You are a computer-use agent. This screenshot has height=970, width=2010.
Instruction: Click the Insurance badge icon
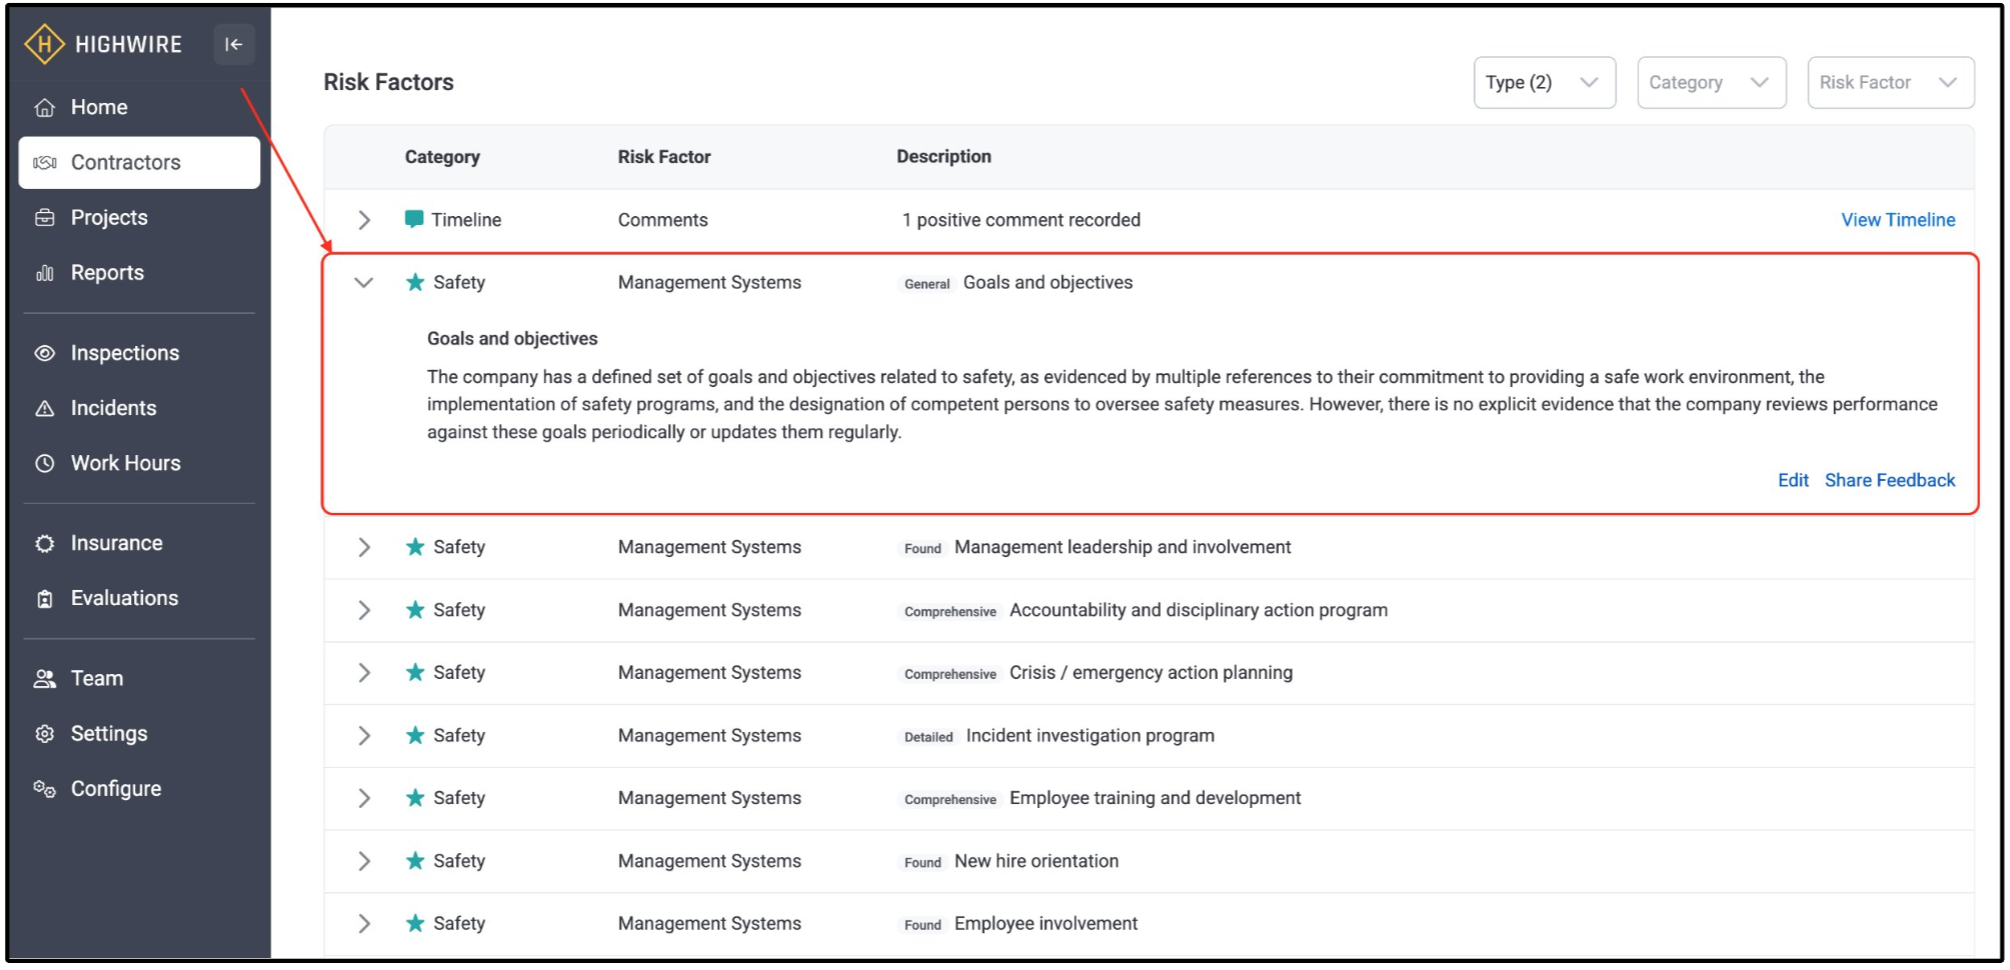[45, 543]
